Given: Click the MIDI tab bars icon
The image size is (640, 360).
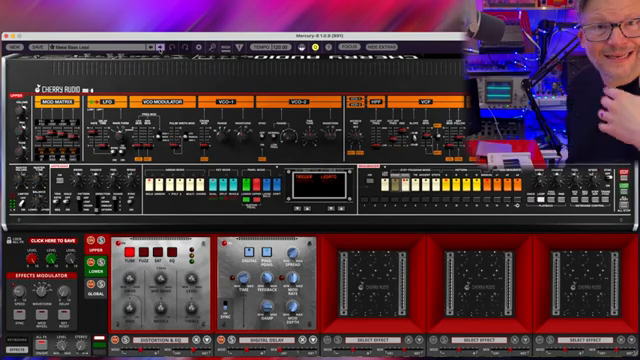Looking at the screenshot, I should (226, 48).
